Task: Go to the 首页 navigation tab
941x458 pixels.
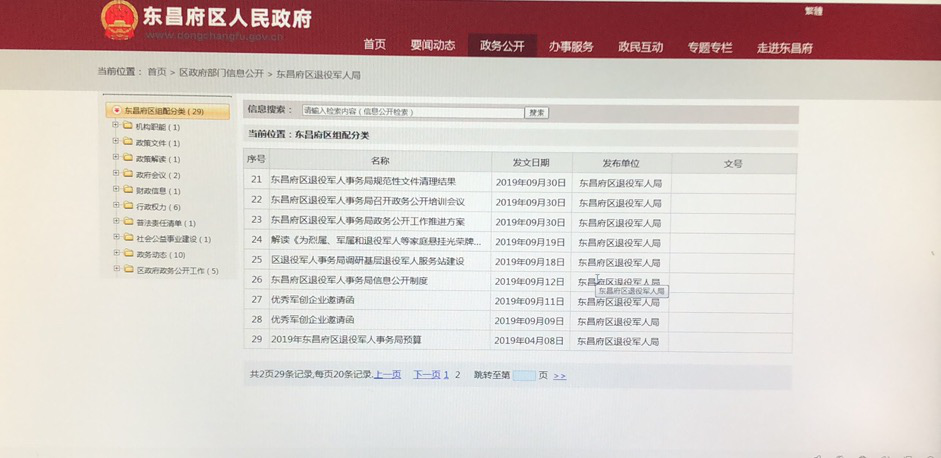Action: pos(375,45)
